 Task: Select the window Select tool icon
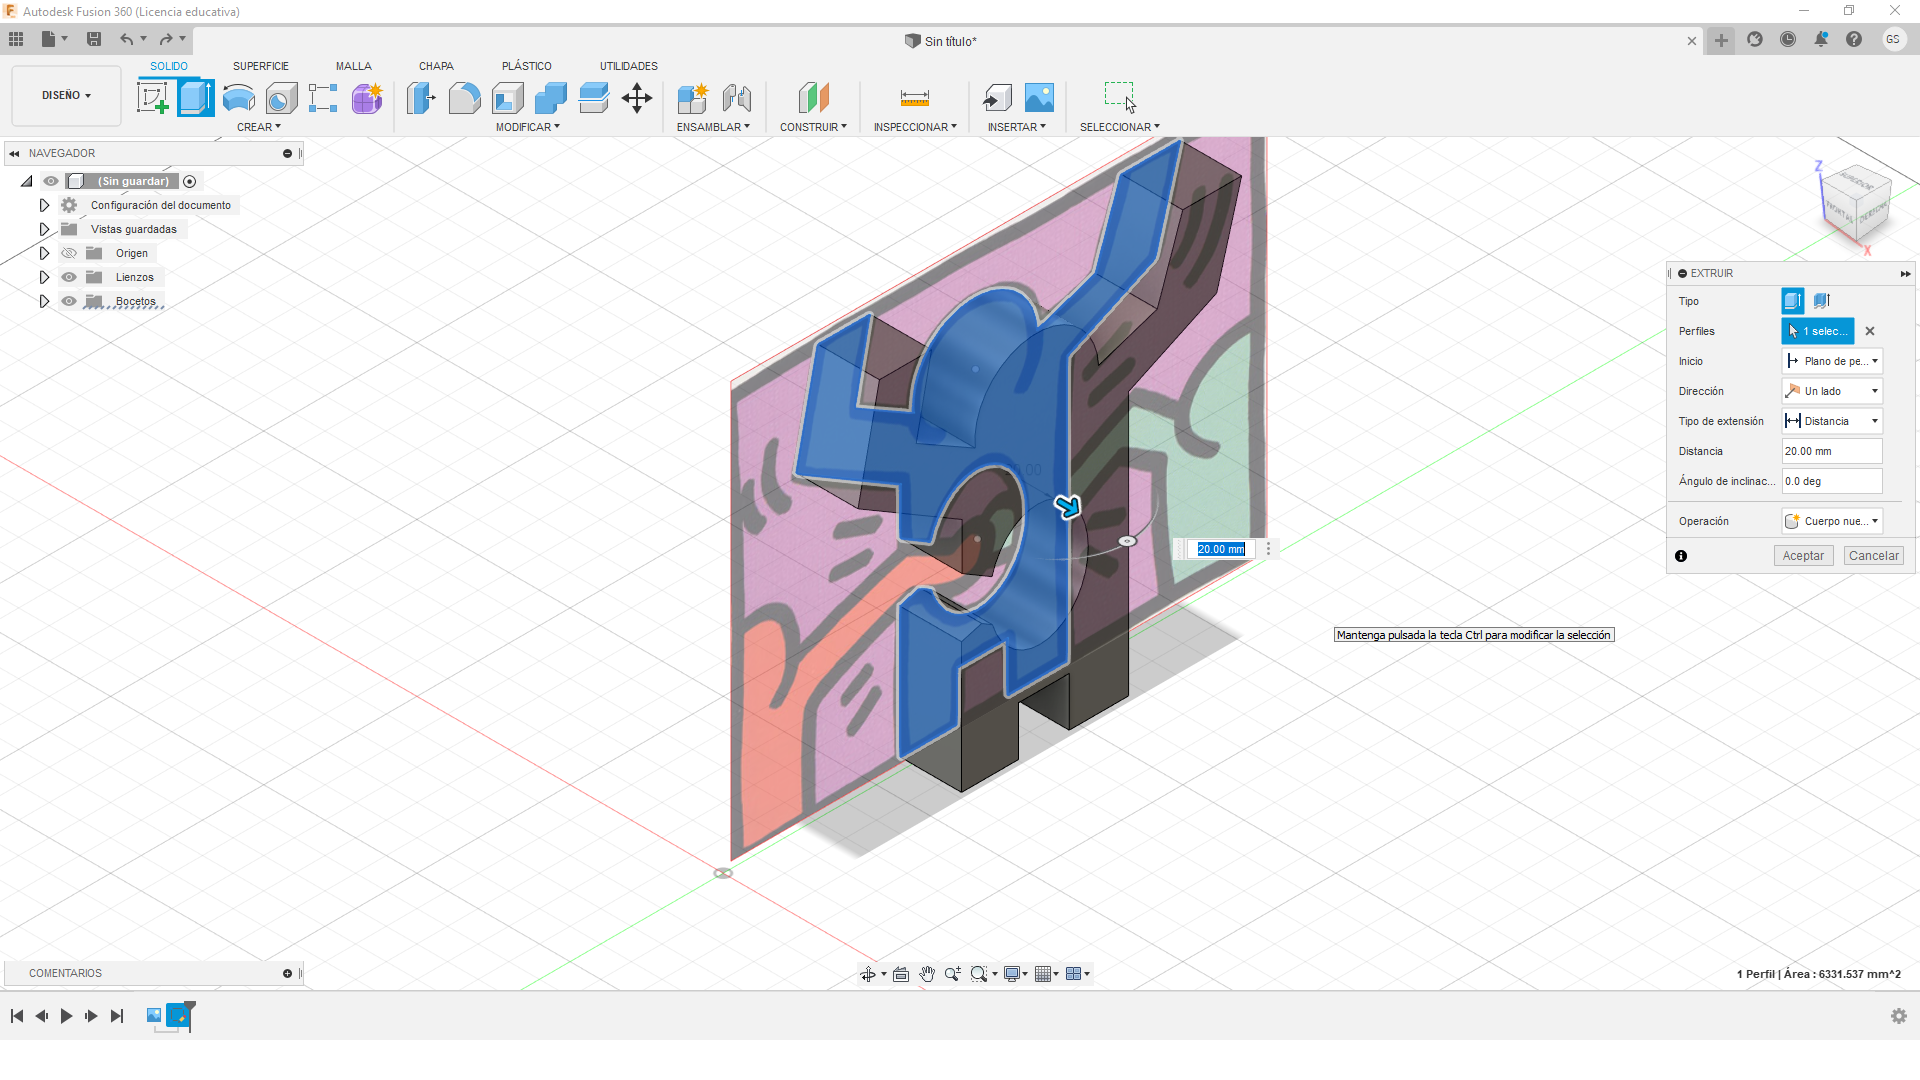tap(1120, 98)
